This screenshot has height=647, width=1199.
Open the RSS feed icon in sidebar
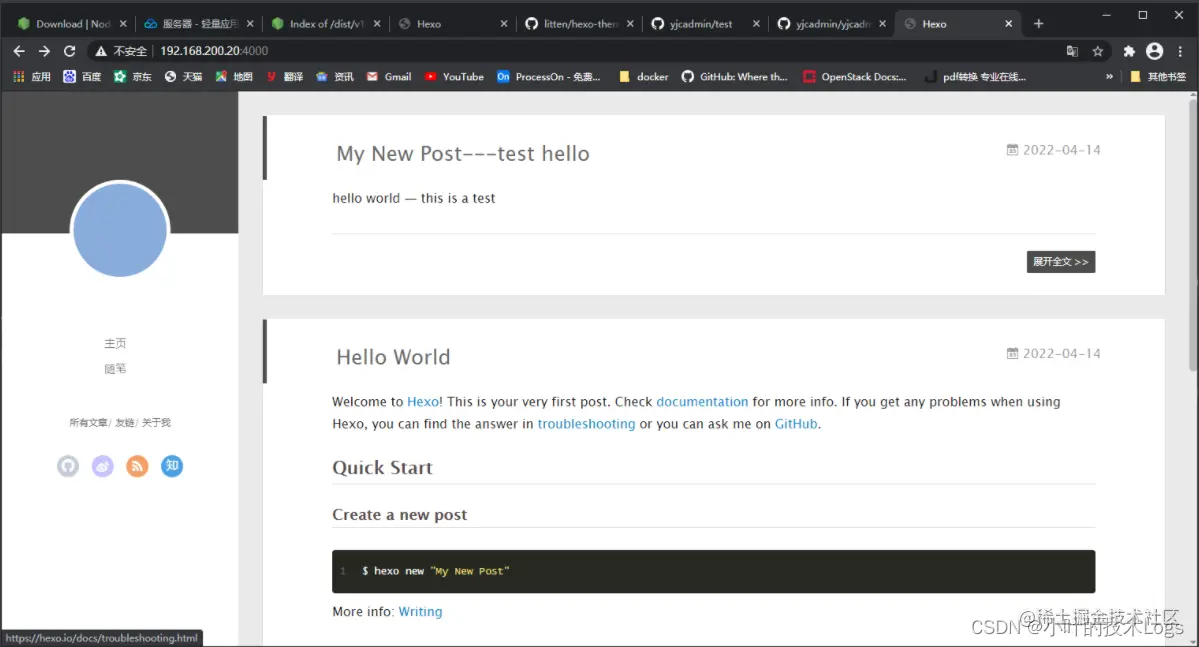[137, 466]
